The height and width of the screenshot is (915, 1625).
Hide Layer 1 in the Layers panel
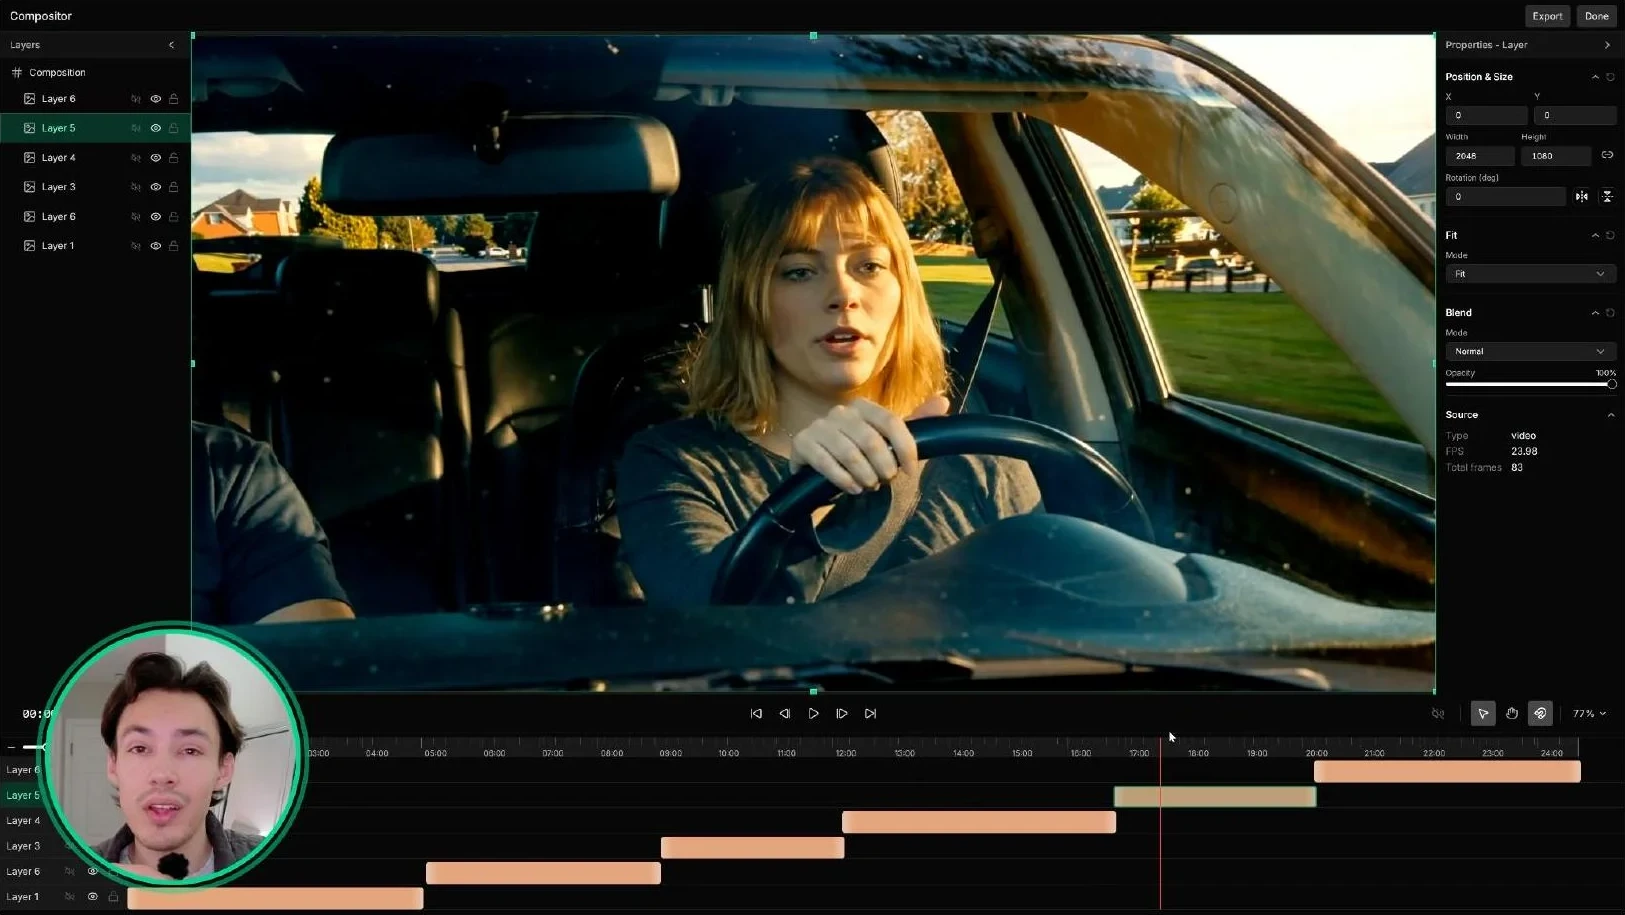[x=156, y=246]
